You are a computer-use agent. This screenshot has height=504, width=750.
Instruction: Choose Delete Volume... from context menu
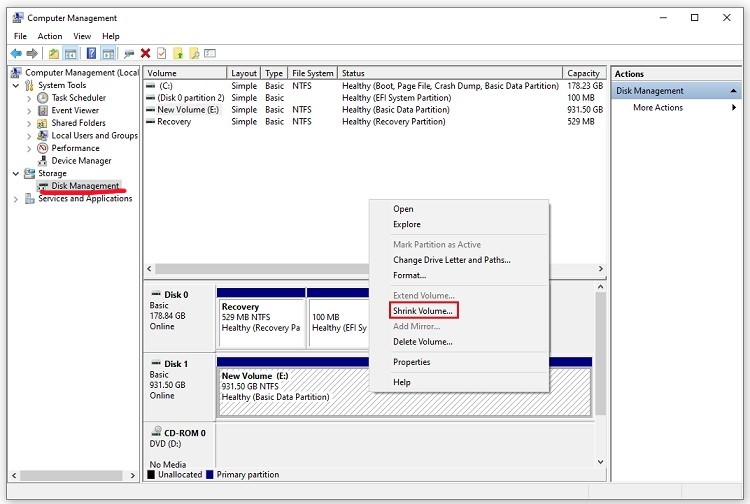[x=459, y=341]
